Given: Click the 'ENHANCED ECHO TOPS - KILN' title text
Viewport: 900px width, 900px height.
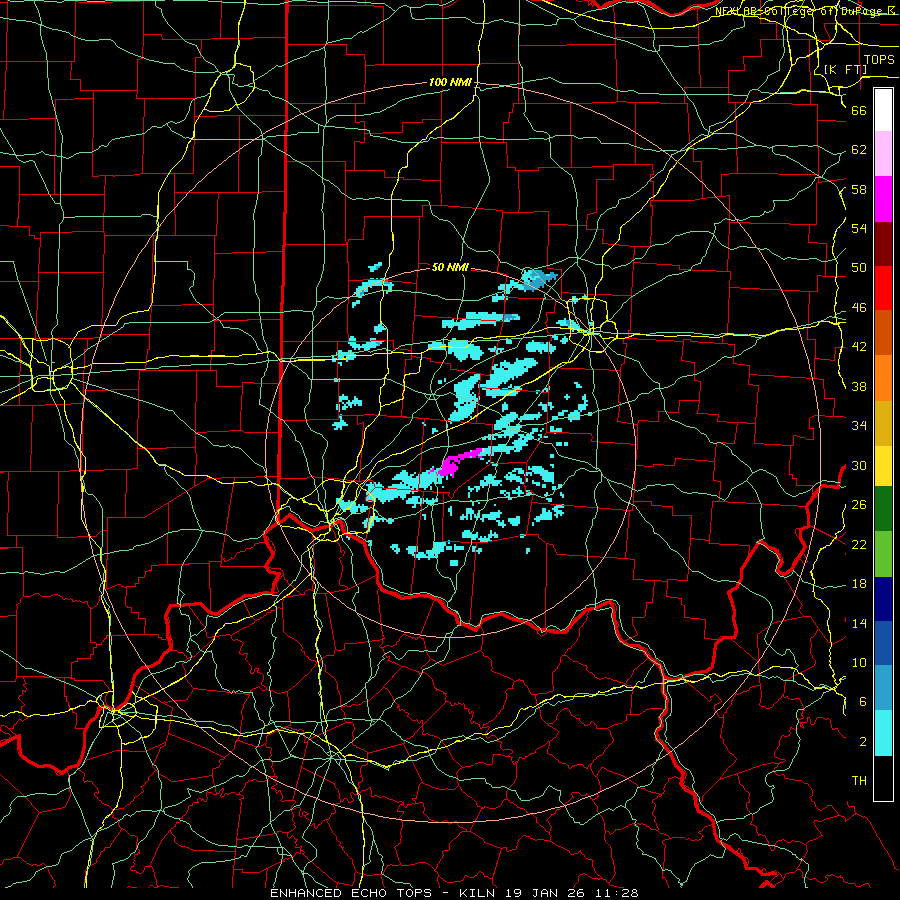Looking at the screenshot, I should coord(385,893).
